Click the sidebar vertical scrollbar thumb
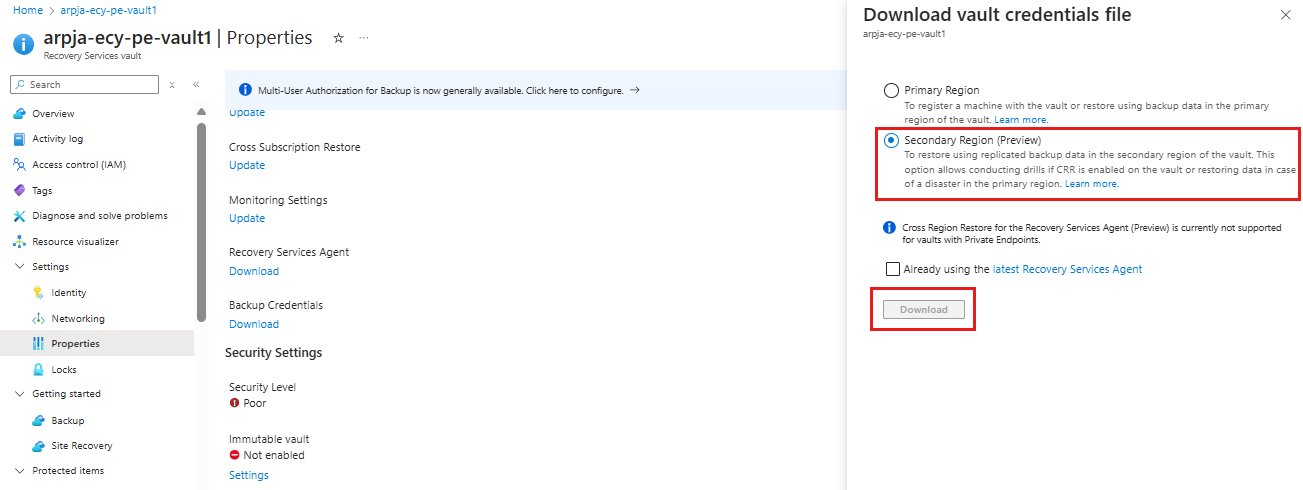 click(x=201, y=222)
